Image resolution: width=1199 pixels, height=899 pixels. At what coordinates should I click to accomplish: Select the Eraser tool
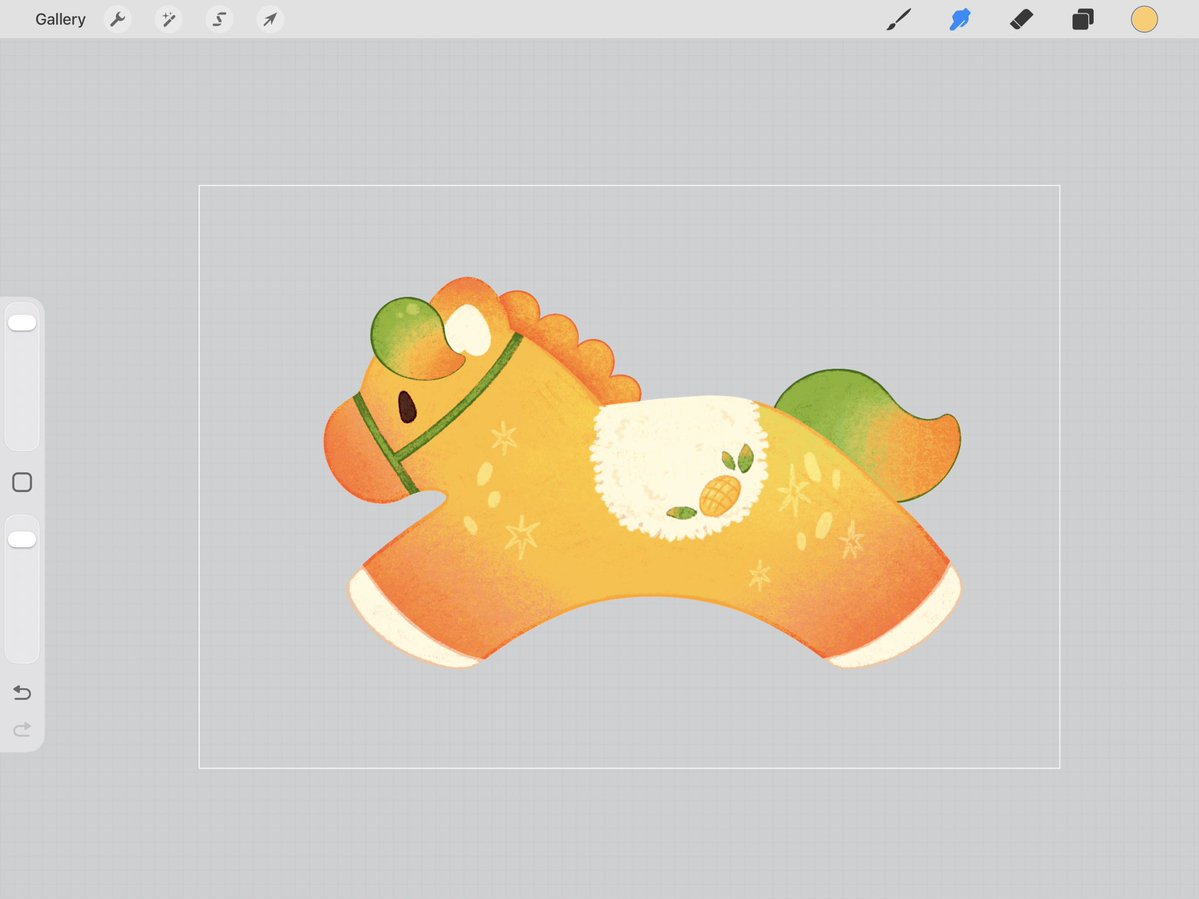click(1021, 19)
